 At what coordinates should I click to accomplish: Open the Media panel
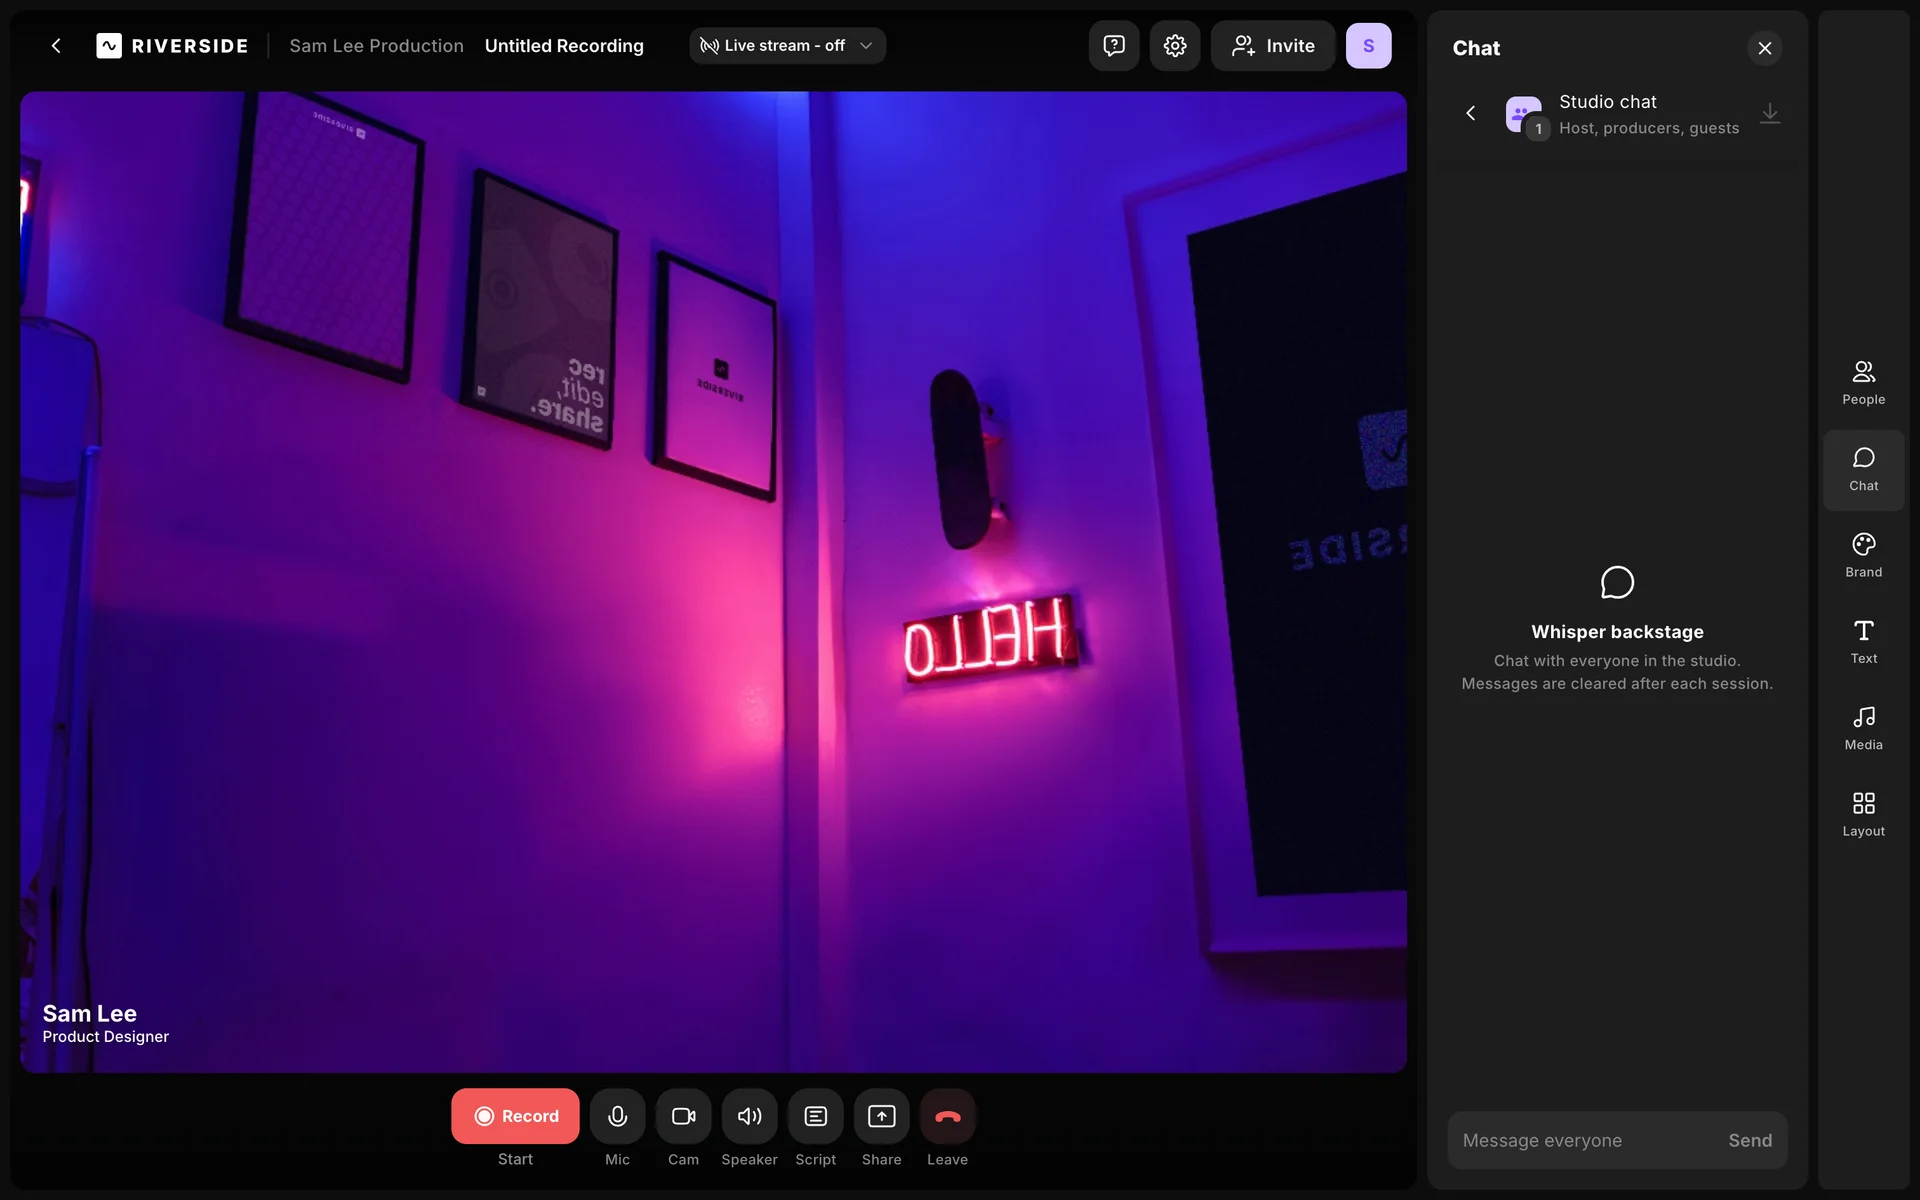(x=1863, y=728)
